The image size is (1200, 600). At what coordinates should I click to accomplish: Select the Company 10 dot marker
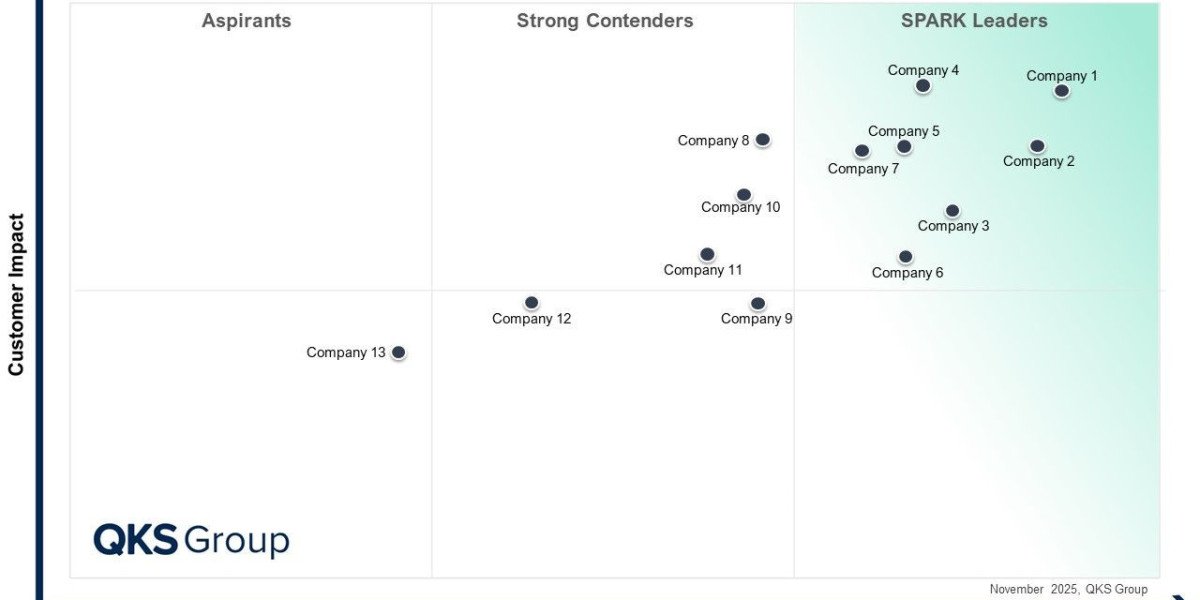pyautogui.click(x=743, y=195)
